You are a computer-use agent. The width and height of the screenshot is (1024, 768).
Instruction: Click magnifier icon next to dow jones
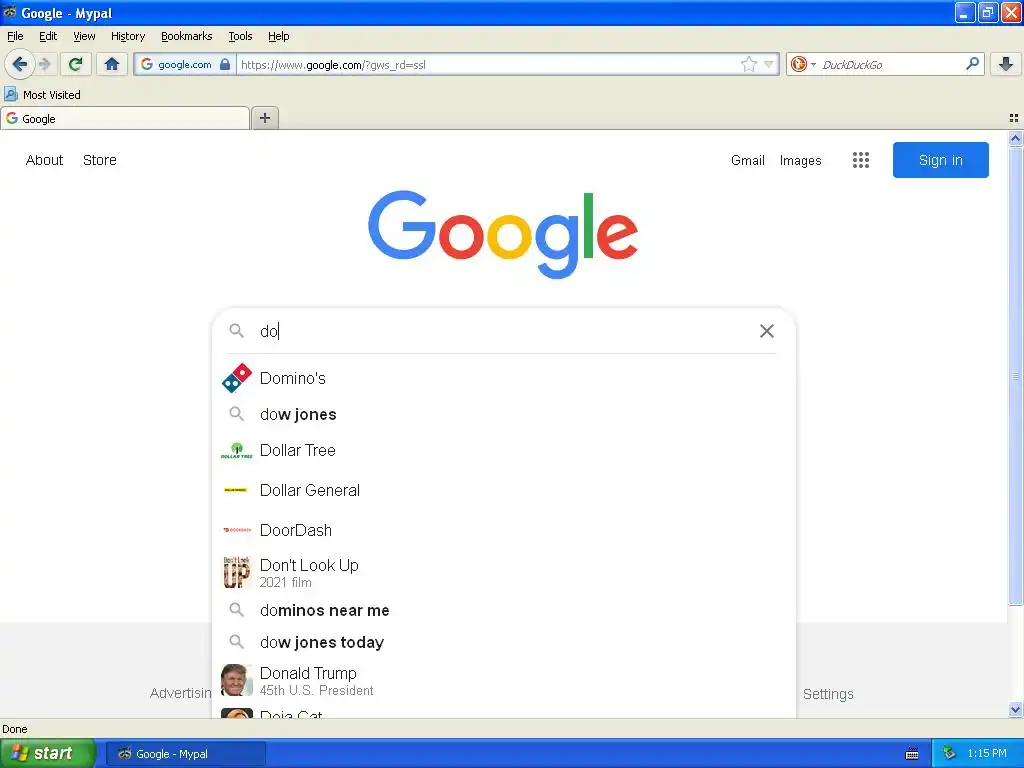[x=236, y=414]
